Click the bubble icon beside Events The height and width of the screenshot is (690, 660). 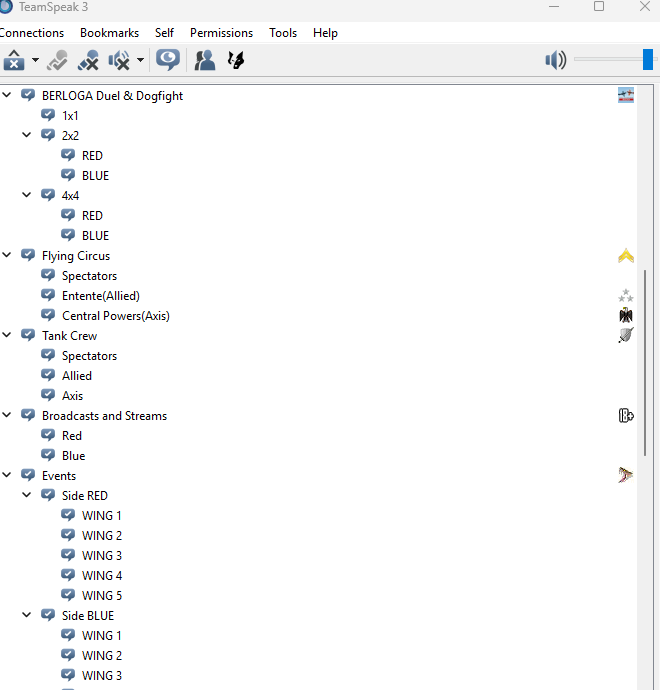pyautogui.click(x=28, y=475)
